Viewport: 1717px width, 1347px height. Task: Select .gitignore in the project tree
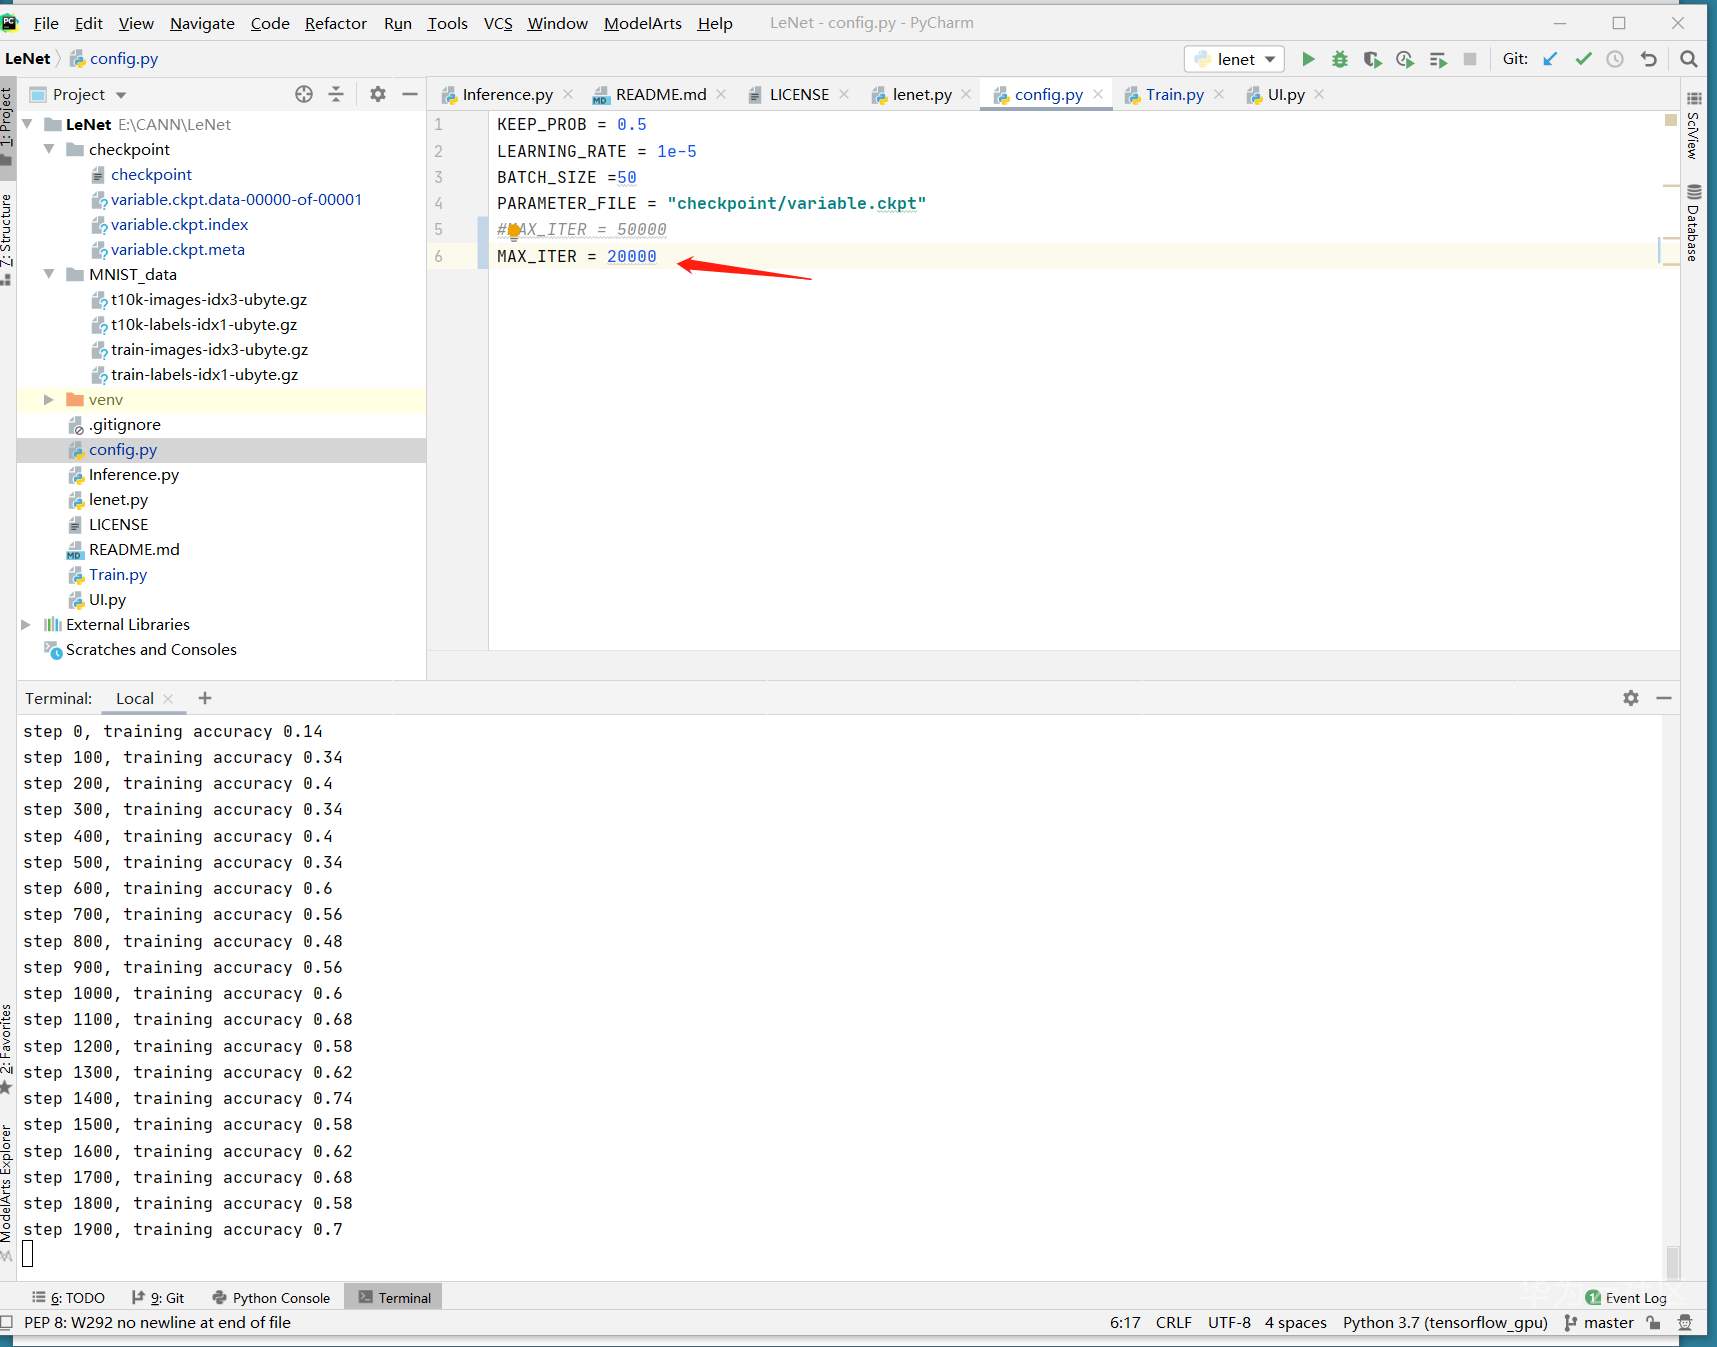tap(124, 425)
